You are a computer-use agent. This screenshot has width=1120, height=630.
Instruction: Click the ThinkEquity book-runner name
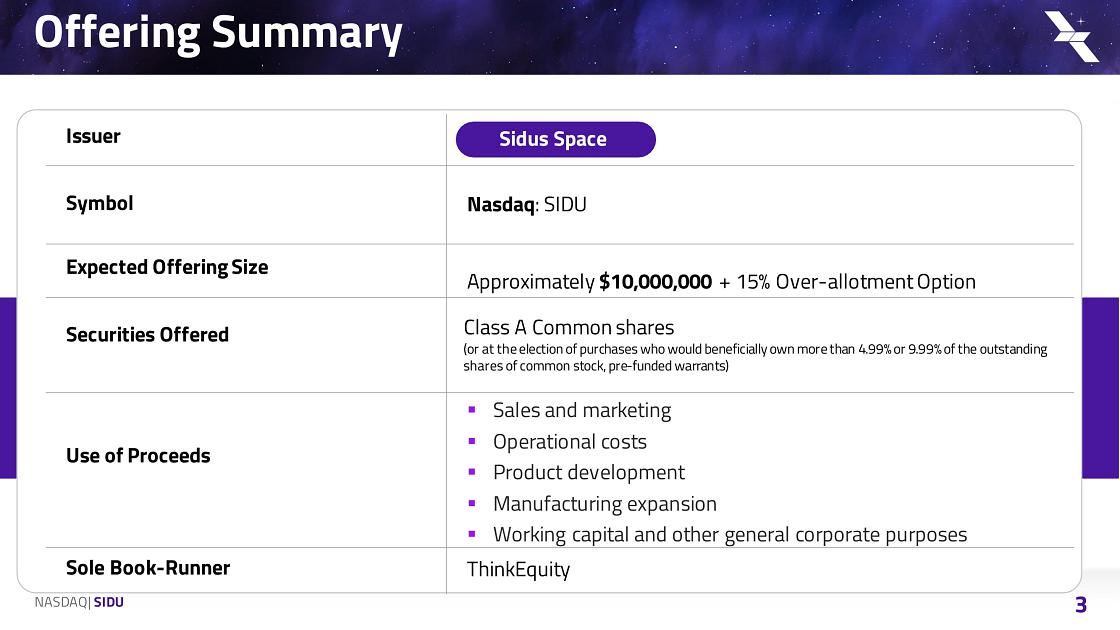[x=518, y=570]
